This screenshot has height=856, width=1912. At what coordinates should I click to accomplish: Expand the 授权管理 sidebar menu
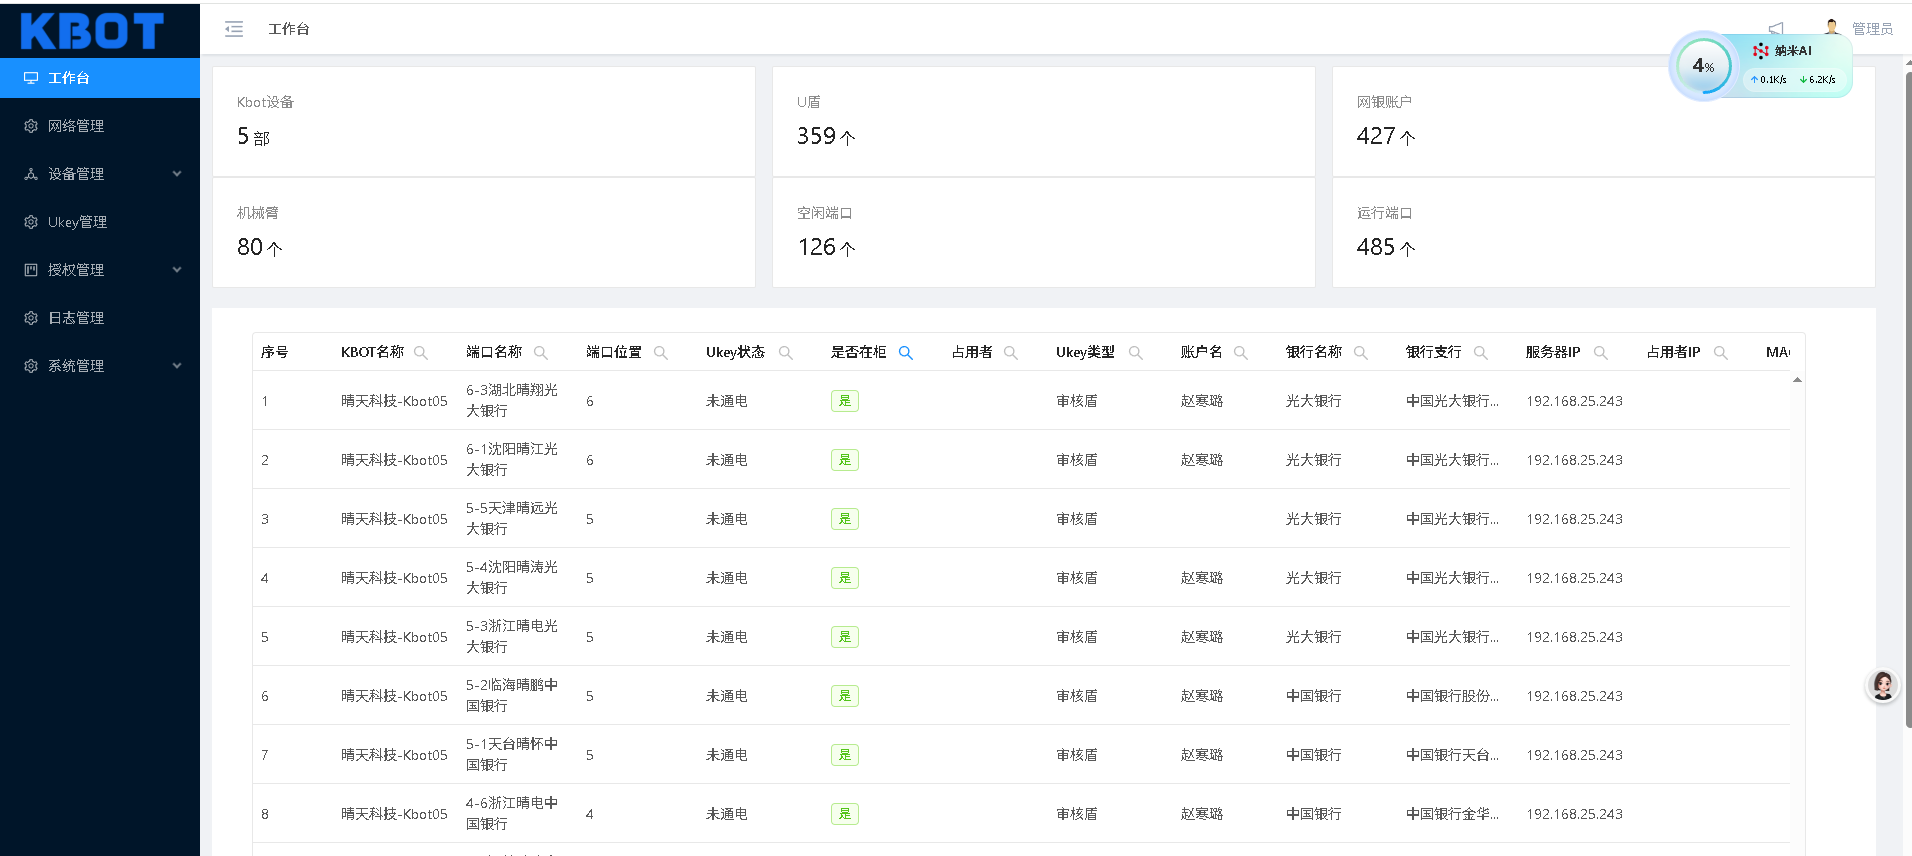click(100, 270)
